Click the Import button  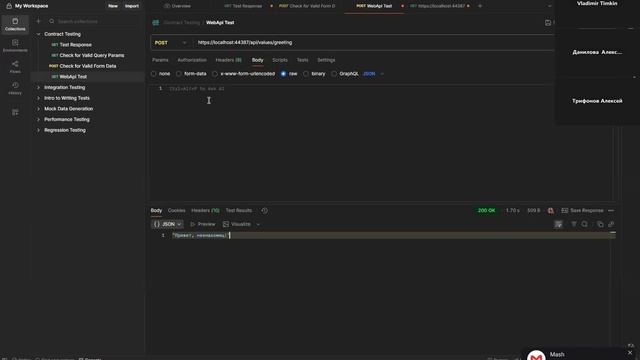tap(131, 6)
